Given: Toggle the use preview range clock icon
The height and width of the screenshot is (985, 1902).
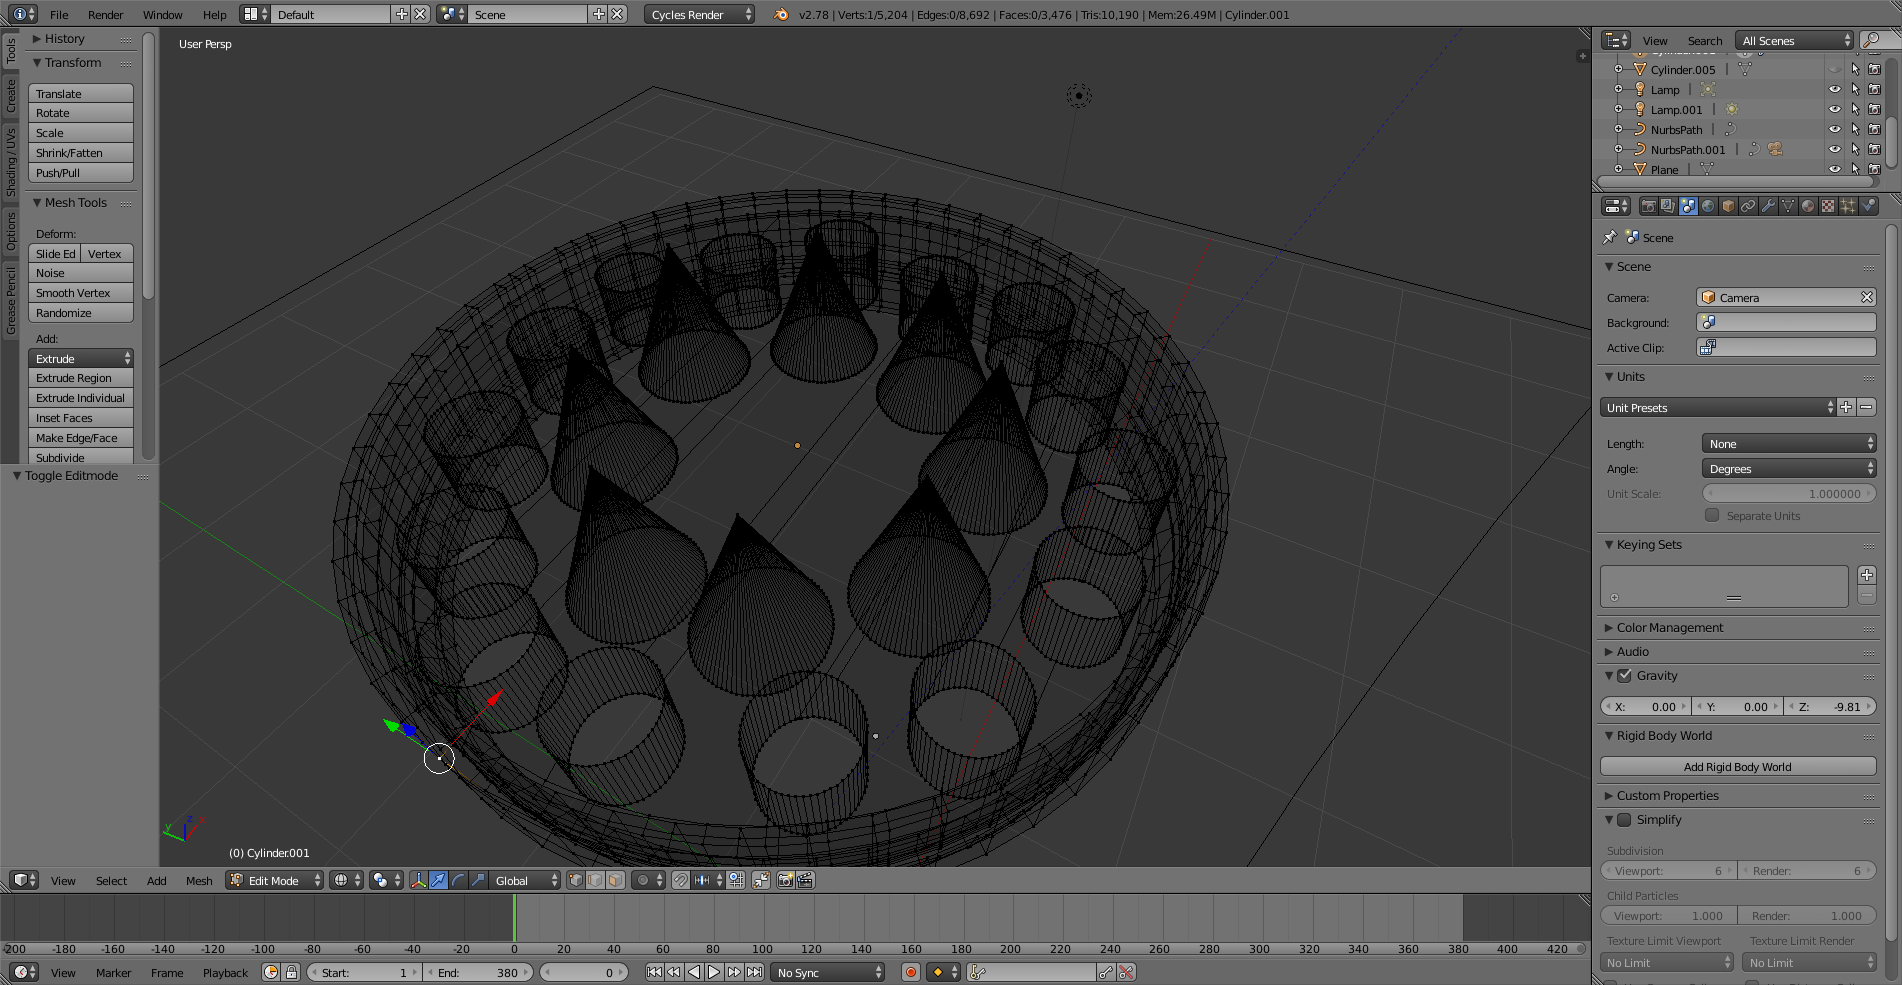Looking at the screenshot, I should pyautogui.click(x=271, y=972).
